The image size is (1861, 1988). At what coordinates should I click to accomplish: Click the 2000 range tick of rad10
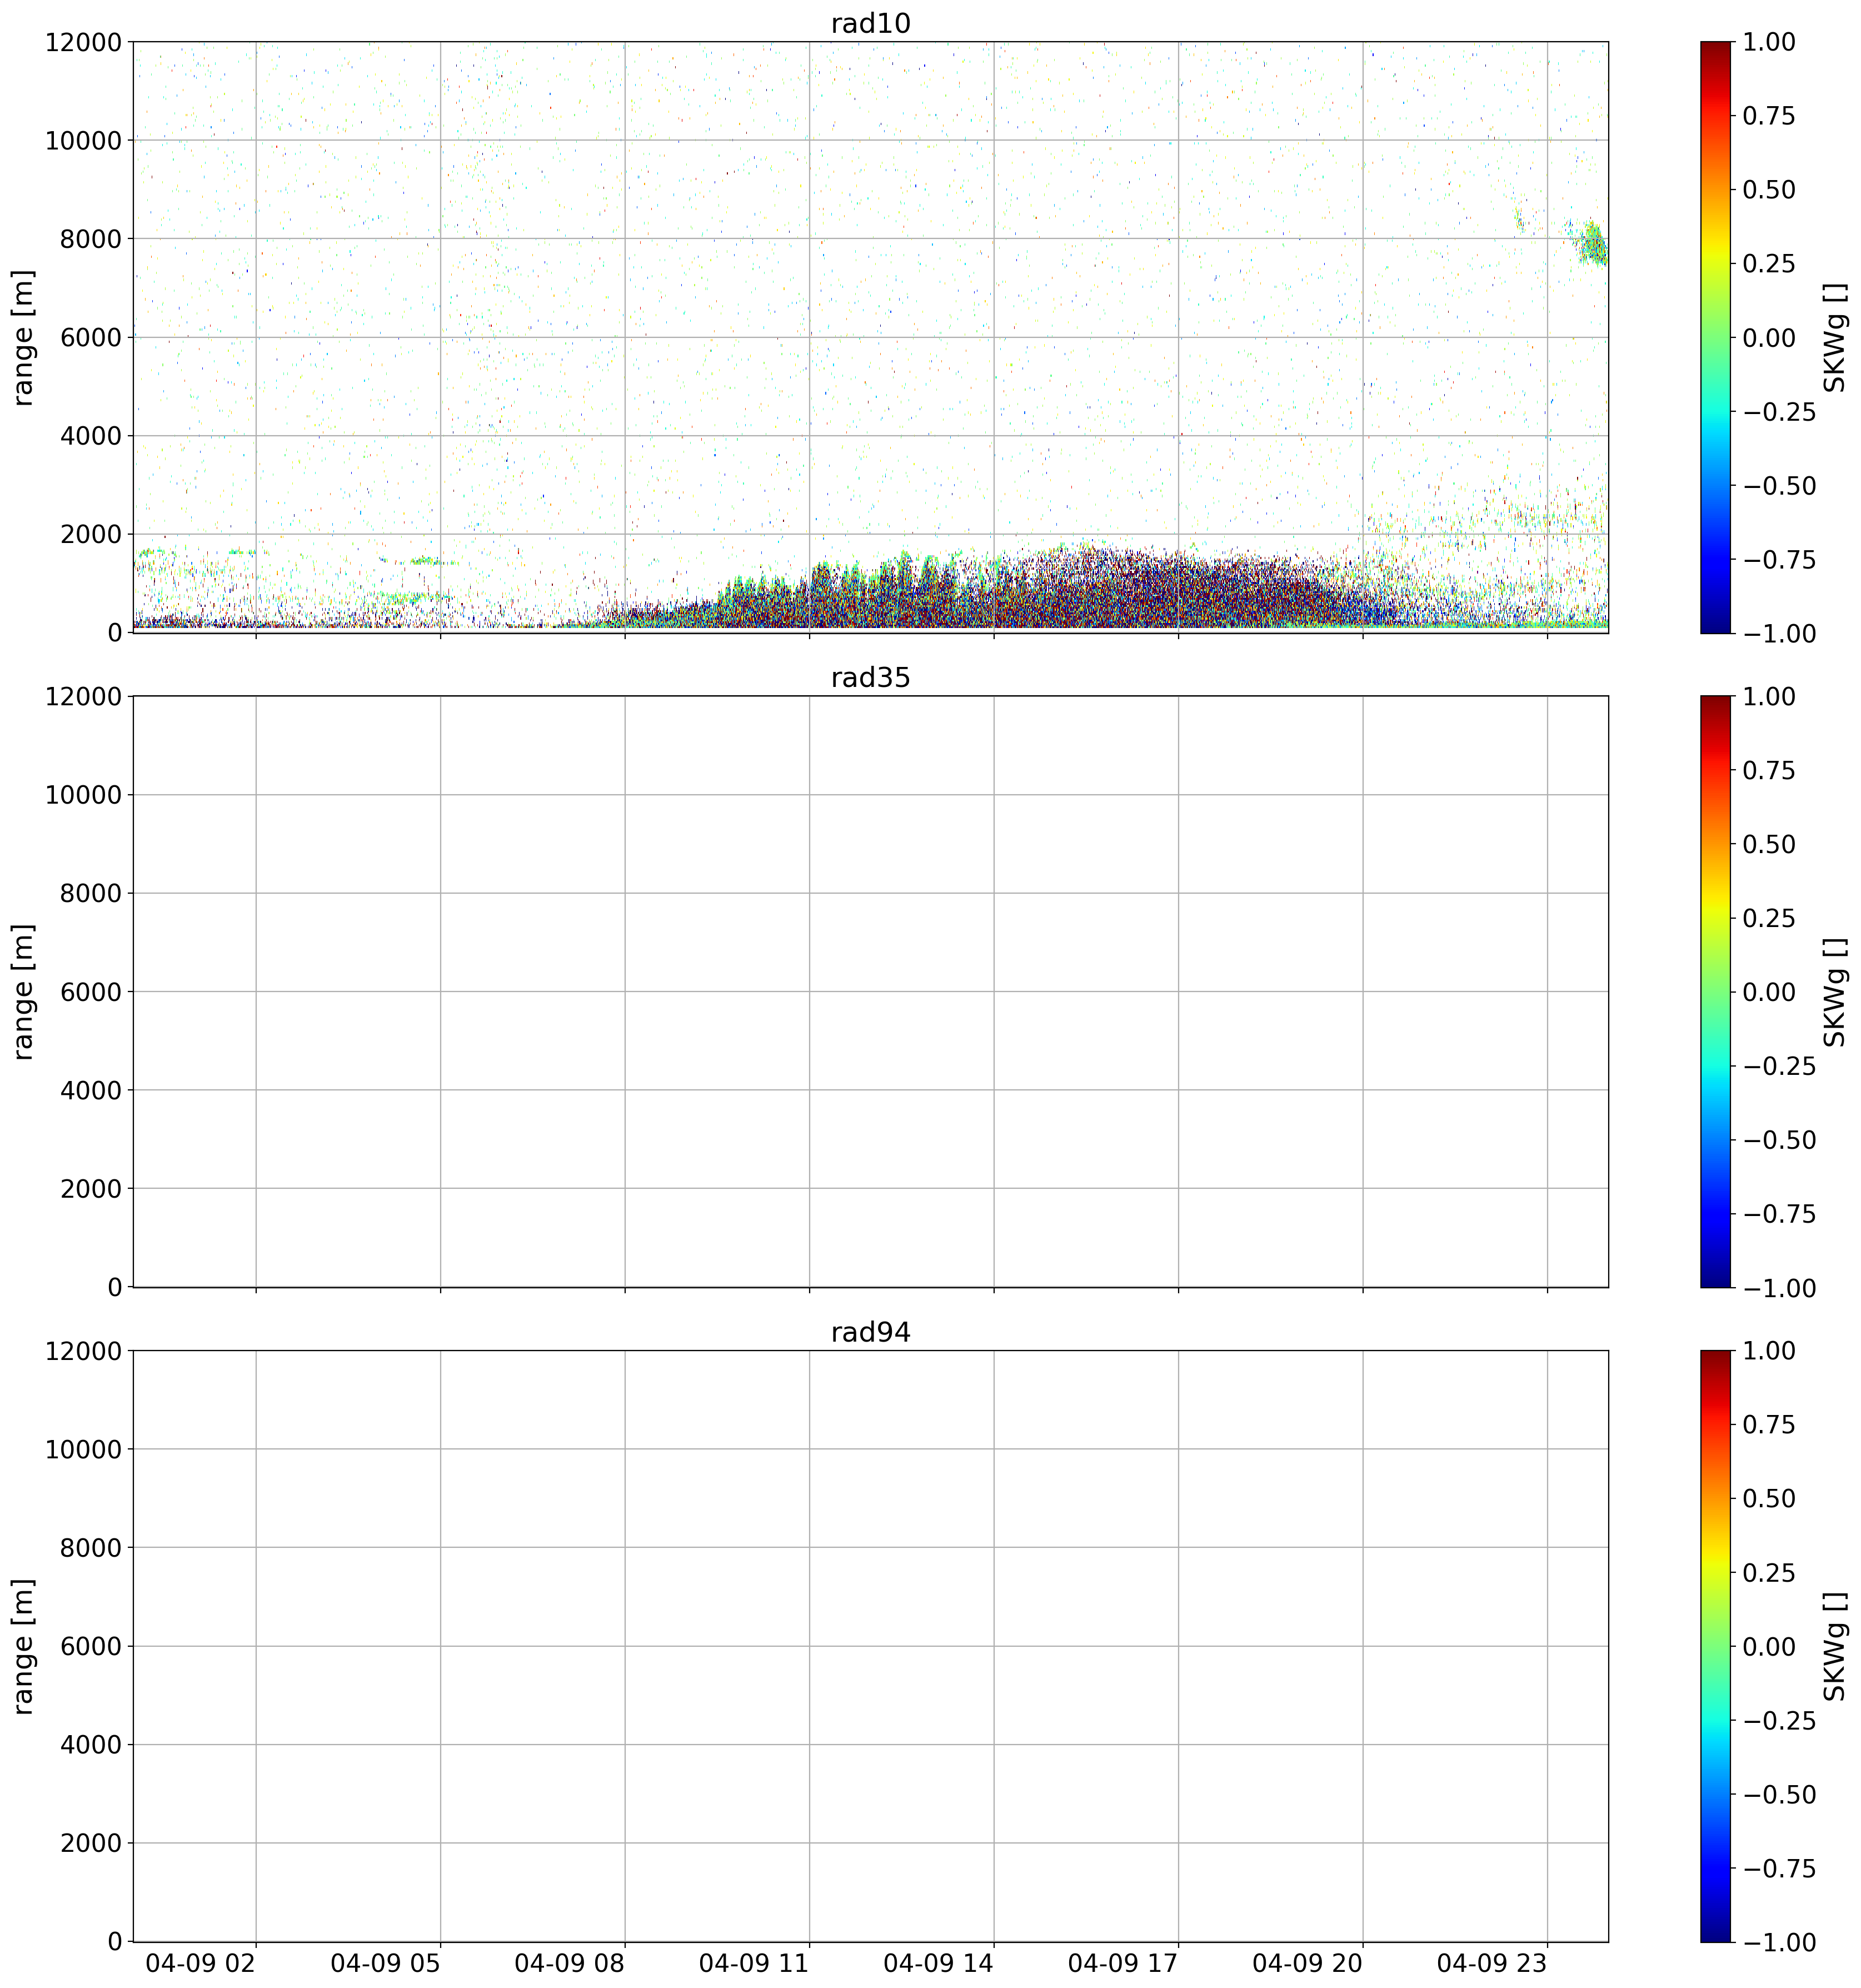tap(90, 534)
